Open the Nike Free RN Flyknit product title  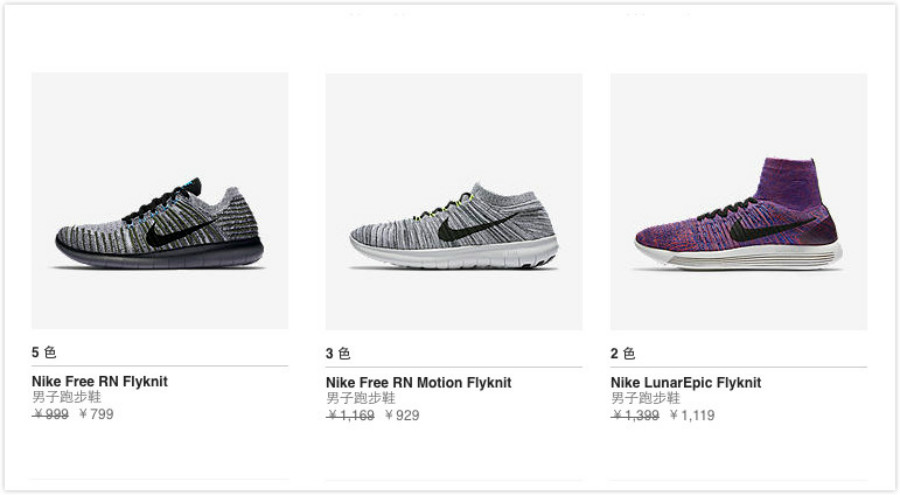coord(99,382)
